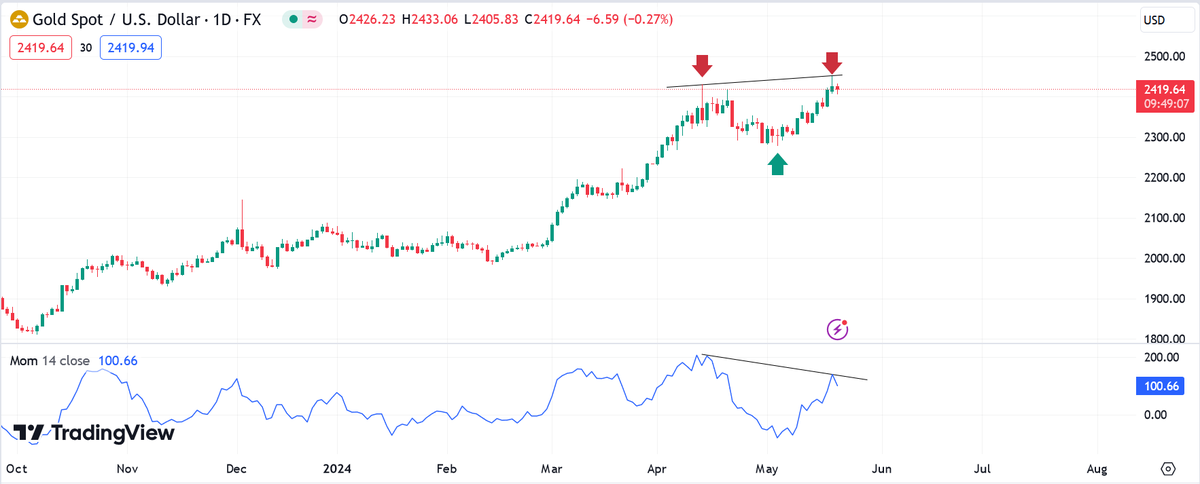The width and height of the screenshot is (1200, 484).
Task: Click the 2200.00 price axis label
Action: click(1165, 177)
